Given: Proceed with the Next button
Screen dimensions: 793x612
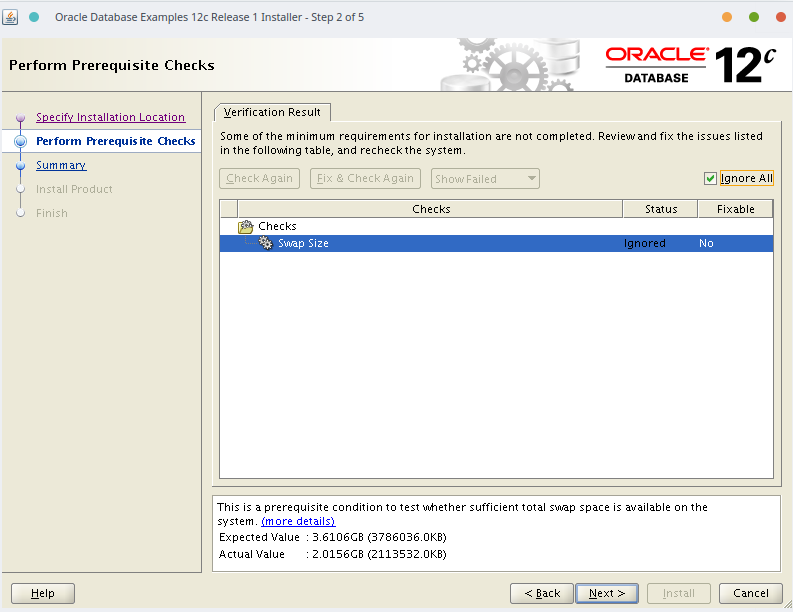Looking at the screenshot, I should click(x=607, y=593).
